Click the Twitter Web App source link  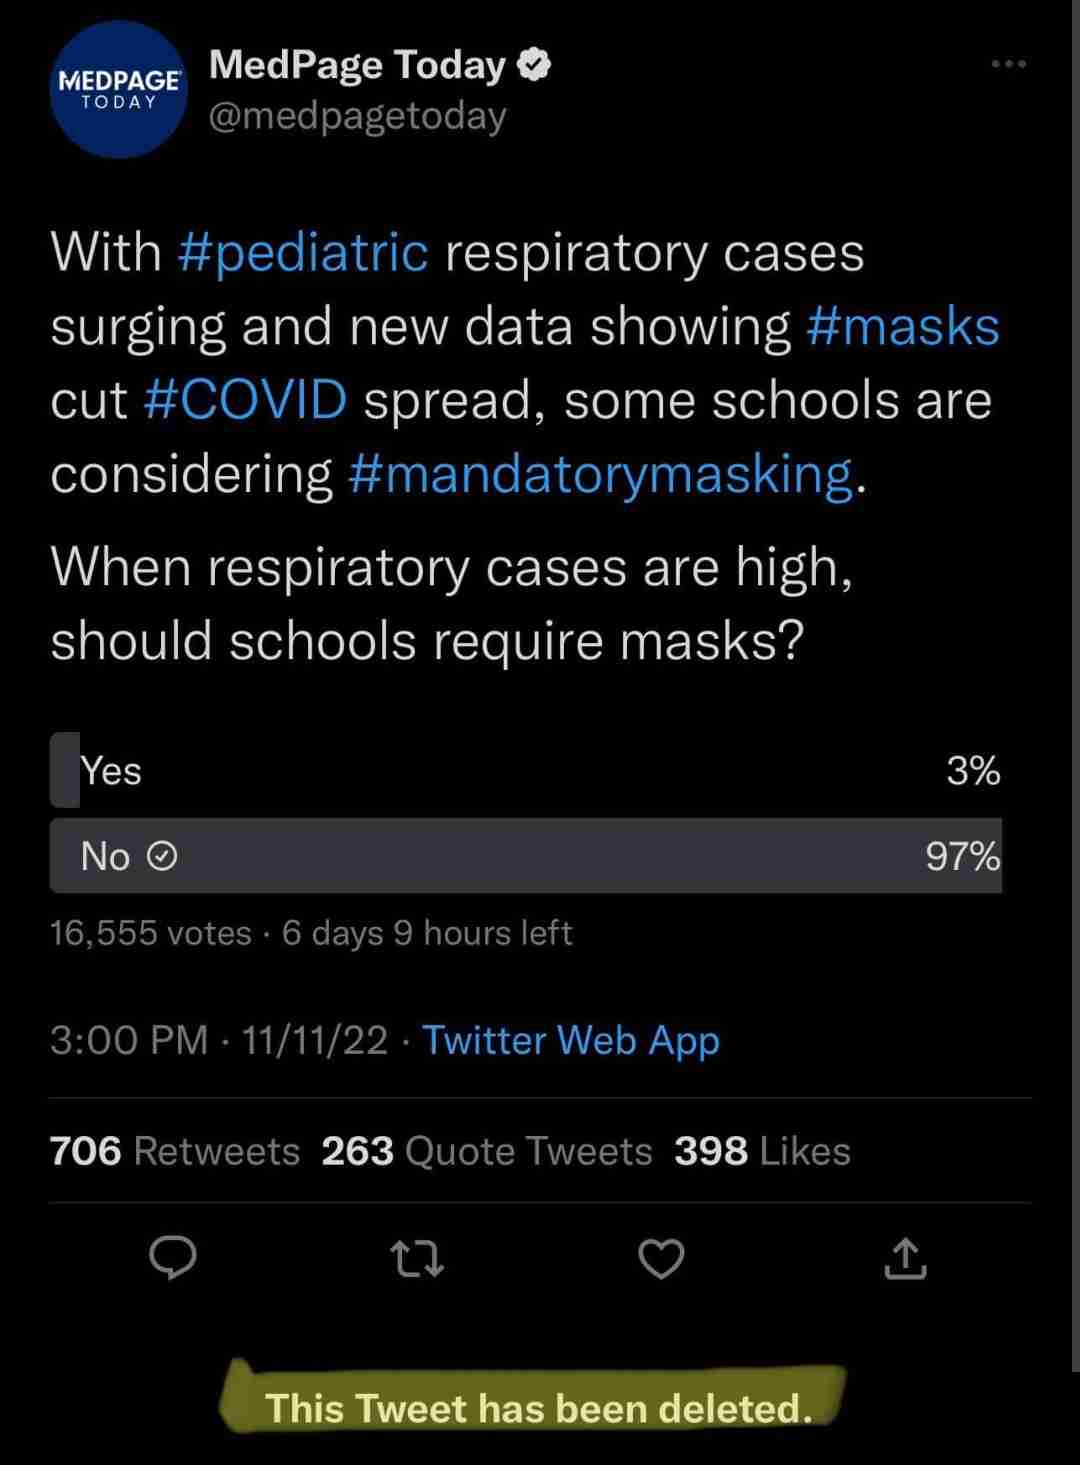coord(571,1040)
